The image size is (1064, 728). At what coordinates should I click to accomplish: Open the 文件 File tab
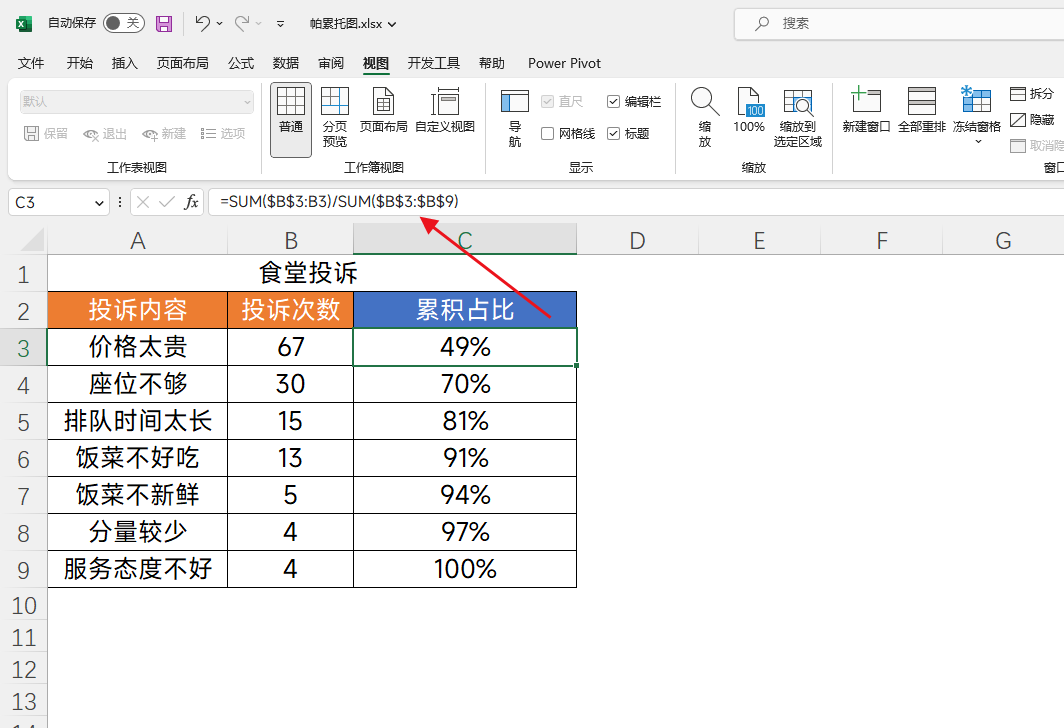coord(31,63)
